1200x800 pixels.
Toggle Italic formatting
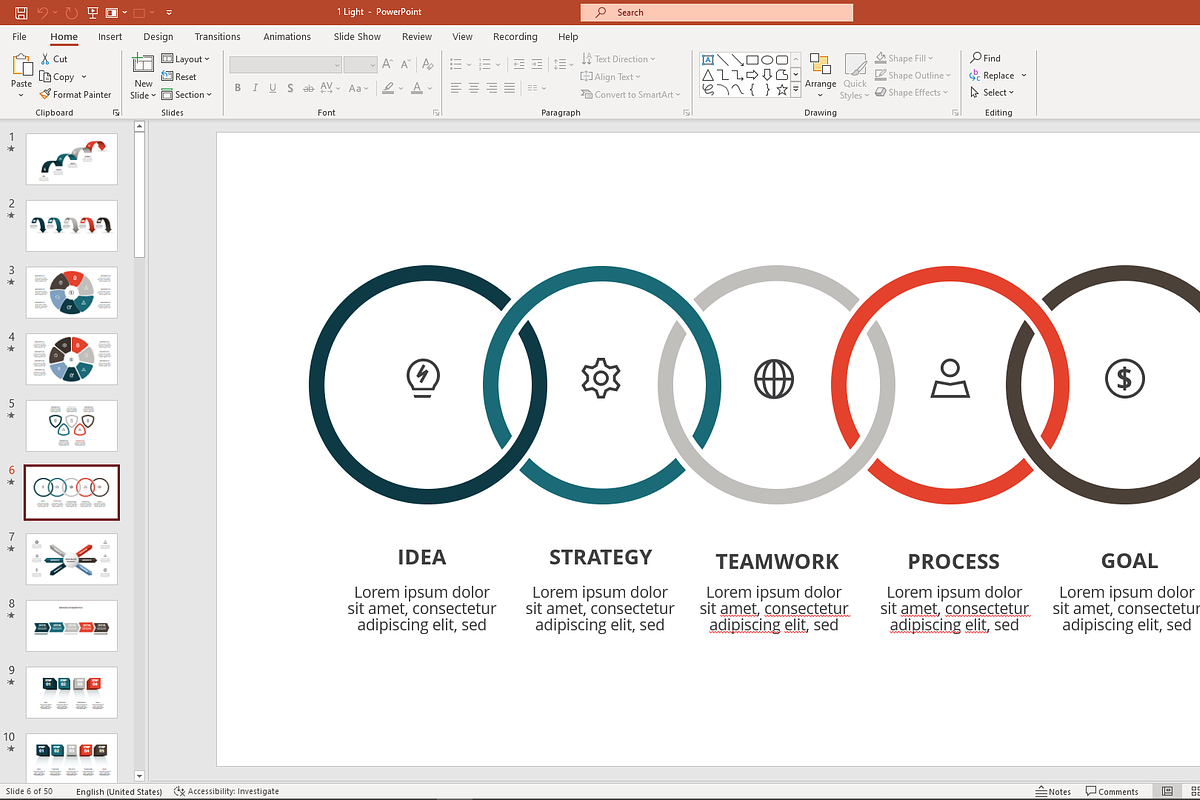[x=255, y=88]
